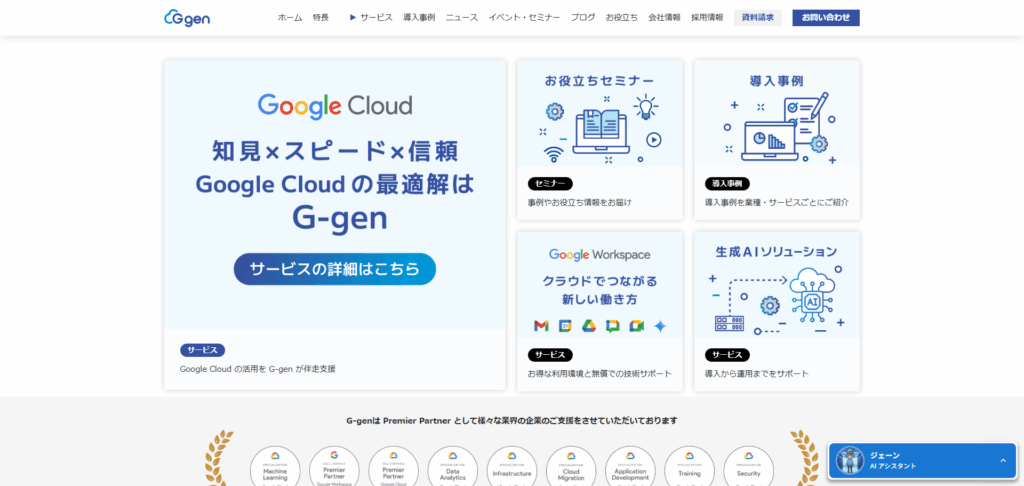Click the Machine Learning specialization badge

click(275, 468)
